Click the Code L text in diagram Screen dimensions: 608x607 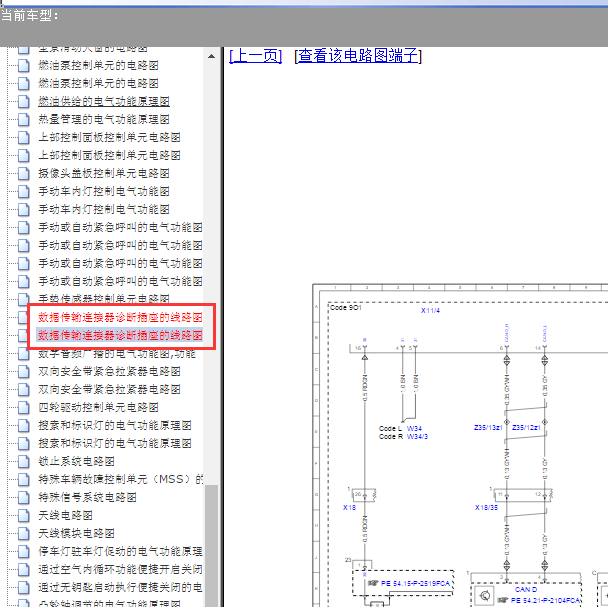[x=390, y=428]
